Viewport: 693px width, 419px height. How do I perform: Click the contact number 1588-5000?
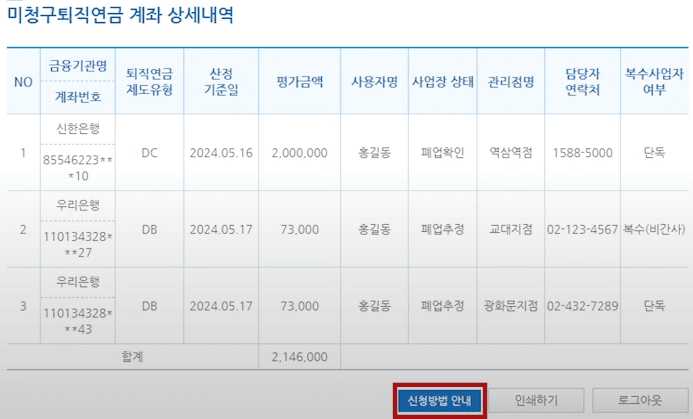click(583, 153)
